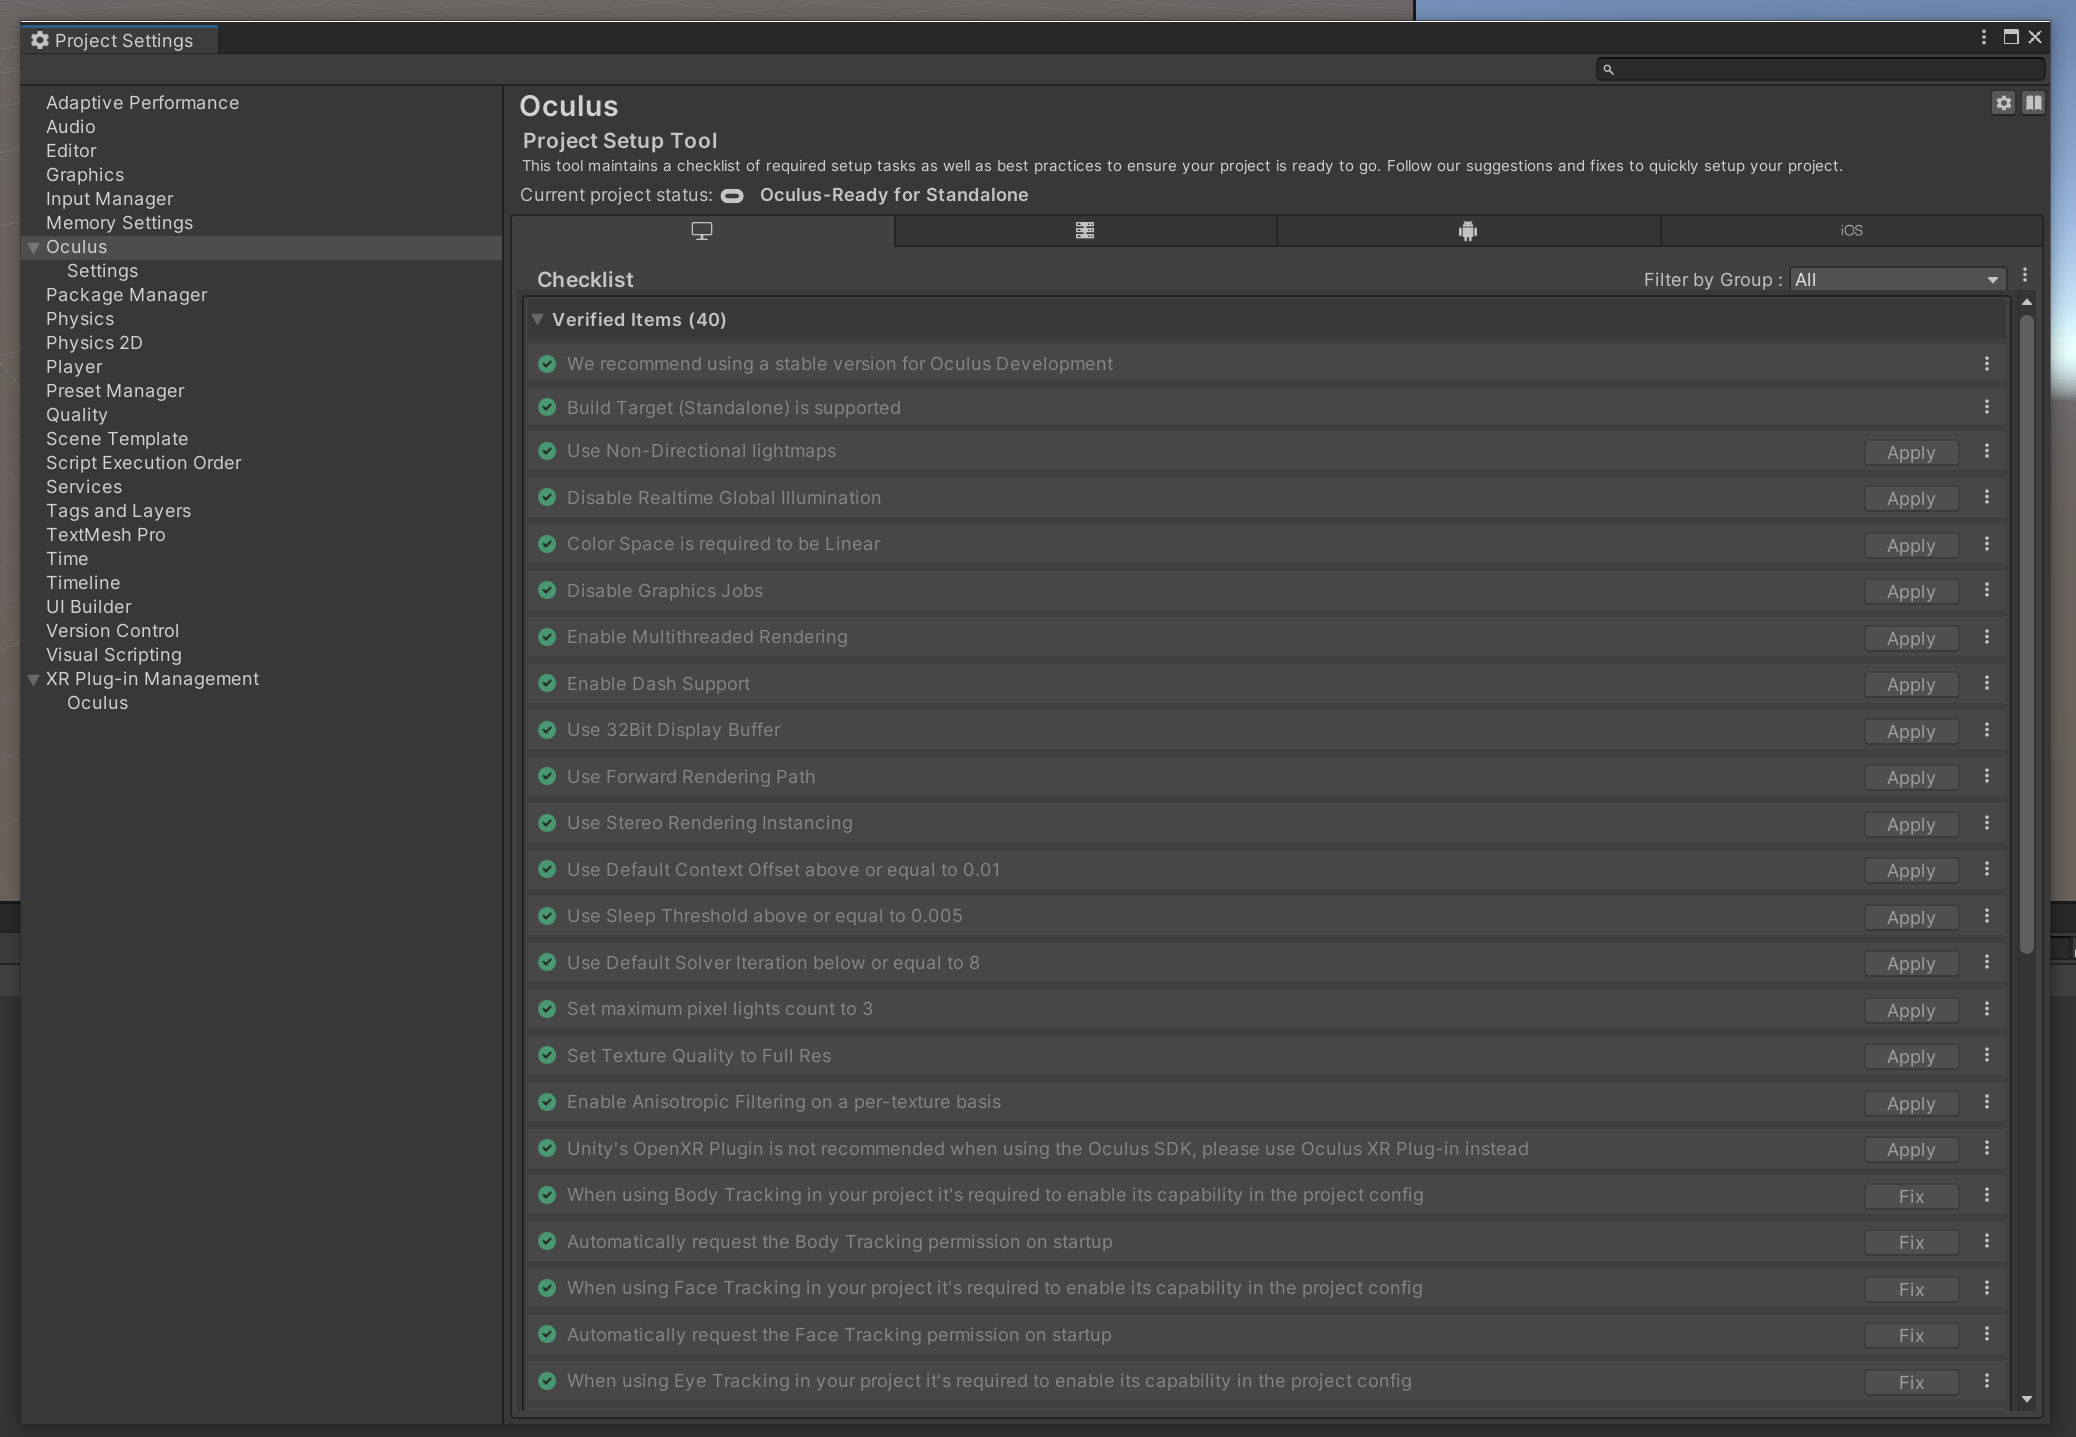Select the iOS platform tab

(x=1851, y=231)
